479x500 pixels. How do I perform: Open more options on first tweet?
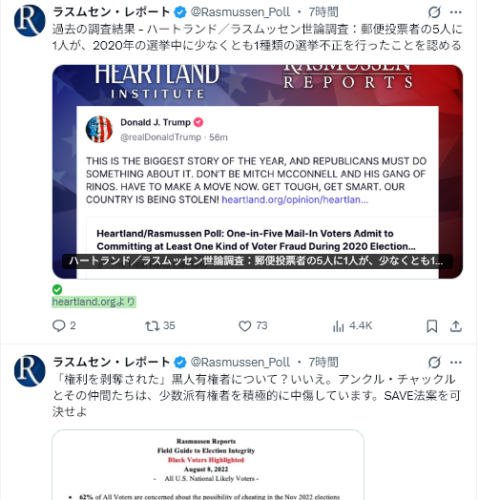click(456, 12)
